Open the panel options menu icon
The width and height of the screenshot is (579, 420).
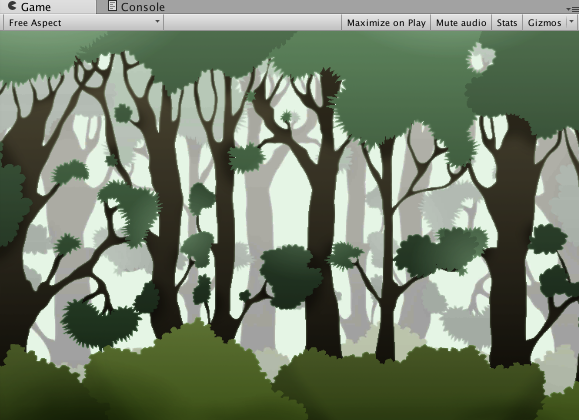tap(572, 9)
